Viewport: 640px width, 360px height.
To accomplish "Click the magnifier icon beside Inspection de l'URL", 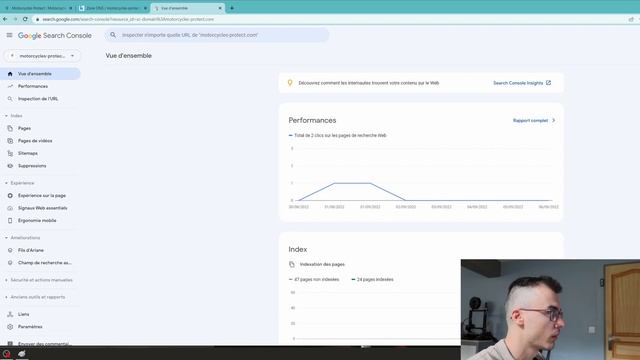I will [10, 99].
